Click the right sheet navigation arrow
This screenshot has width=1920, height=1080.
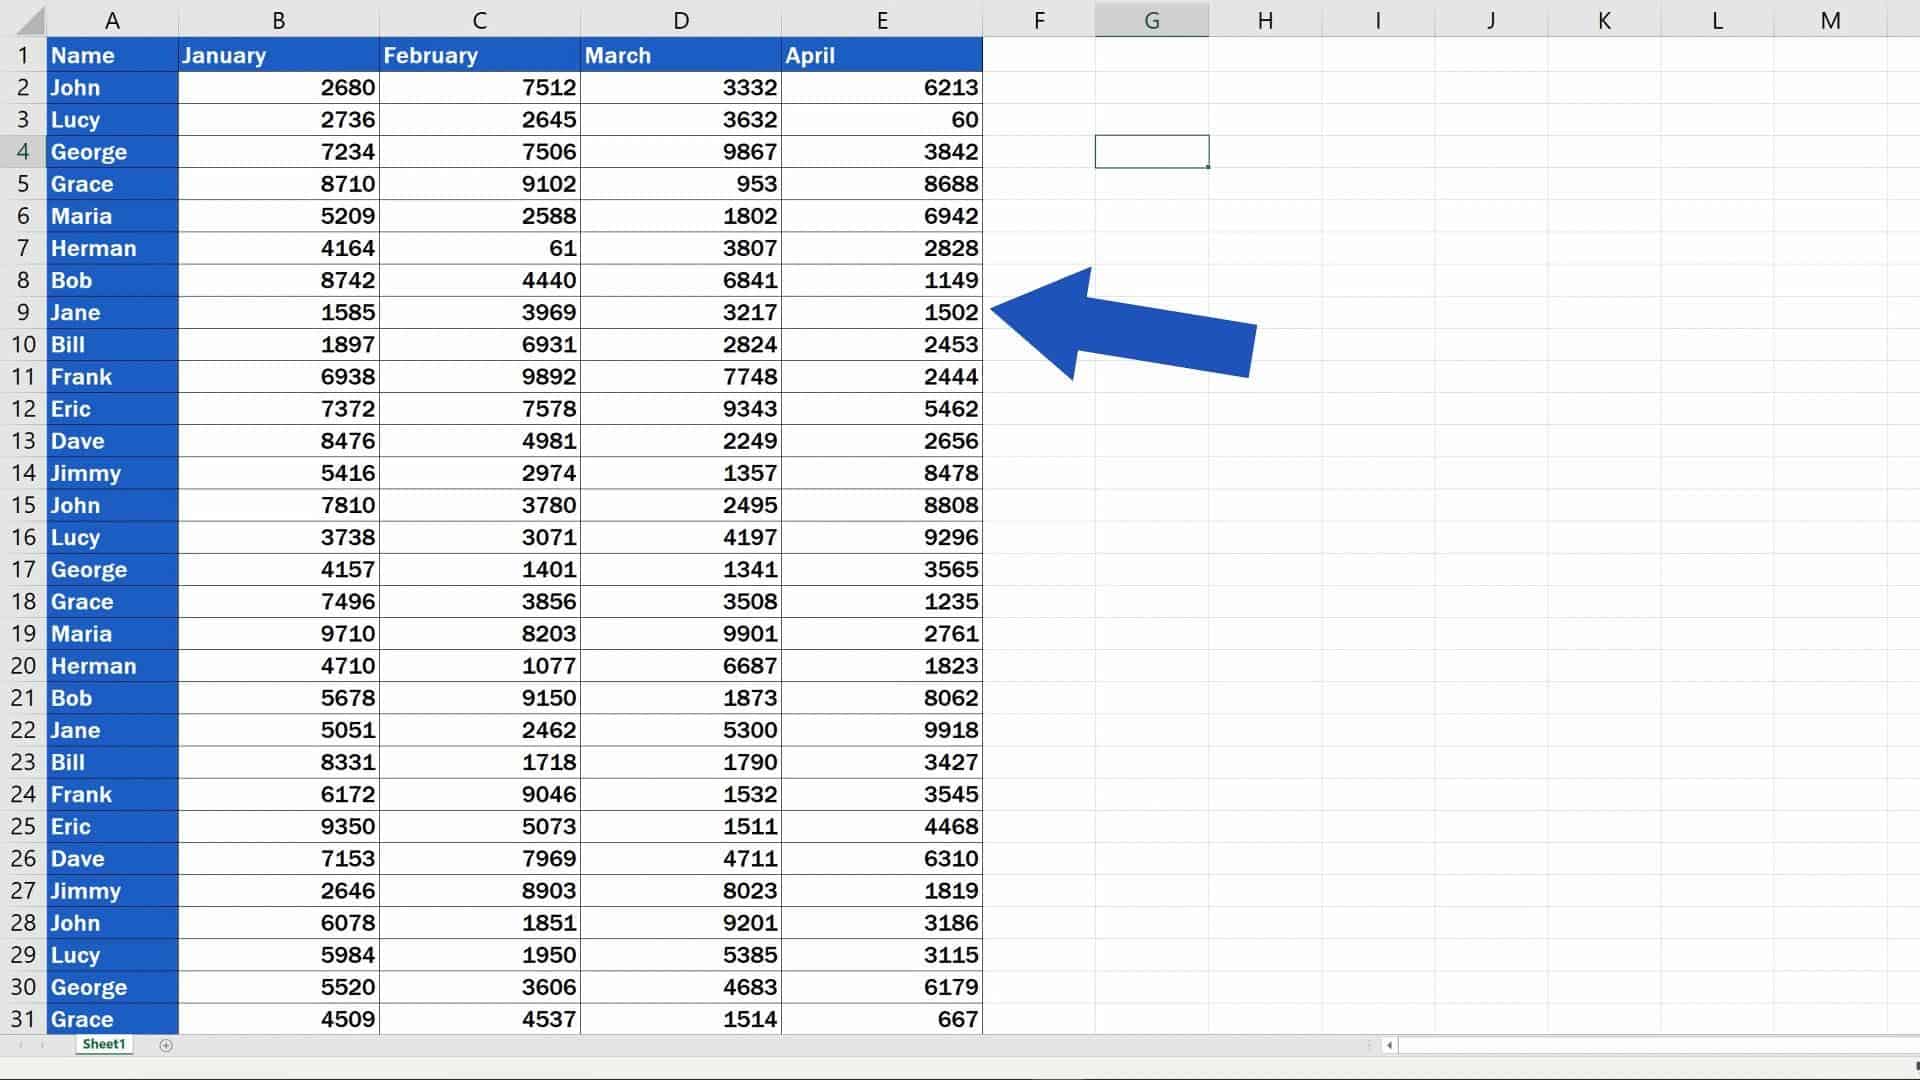(x=42, y=1044)
